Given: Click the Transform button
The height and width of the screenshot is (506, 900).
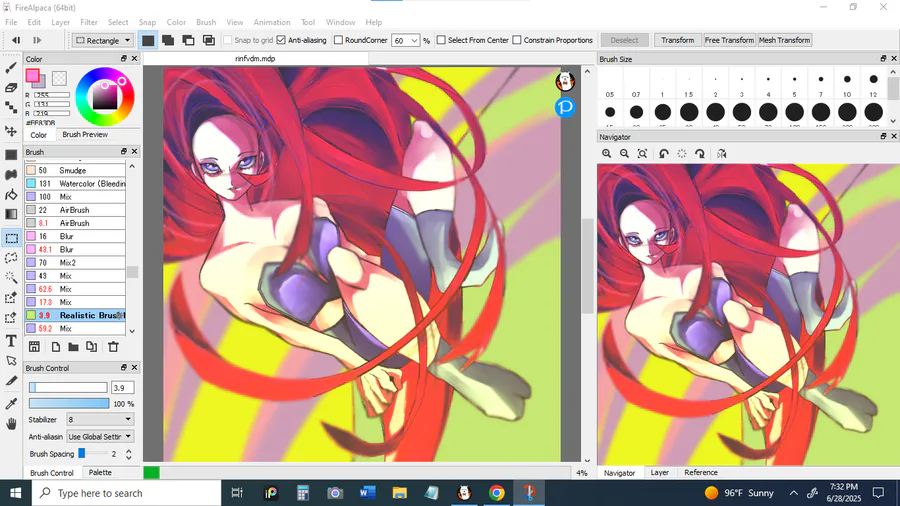Looking at the screenshot, I should tap(677, 40).
